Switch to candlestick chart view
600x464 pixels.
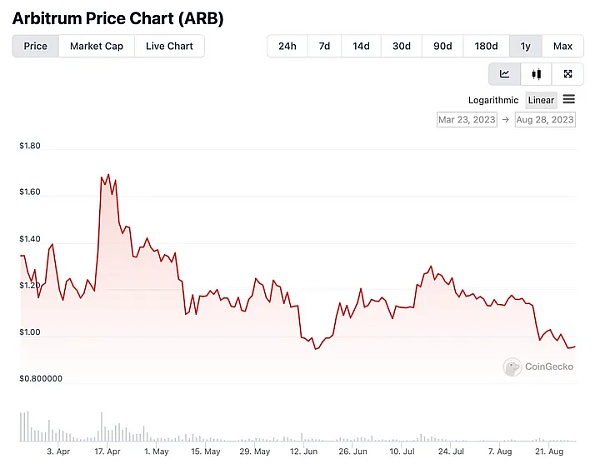(536, 74)
